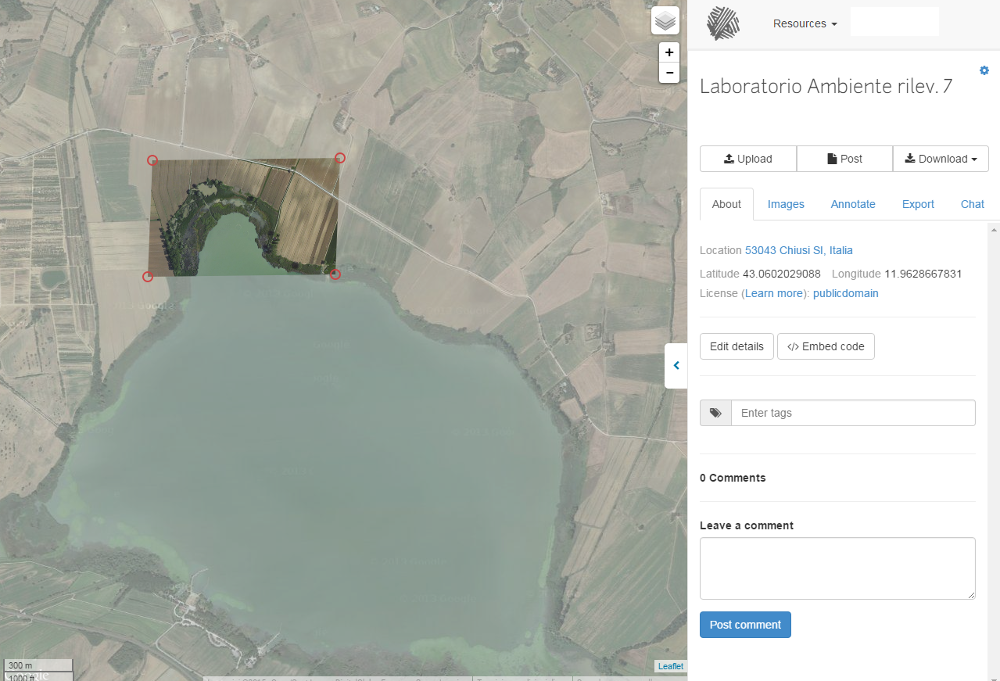Collapse the sidebar with the left chevron

676,365
